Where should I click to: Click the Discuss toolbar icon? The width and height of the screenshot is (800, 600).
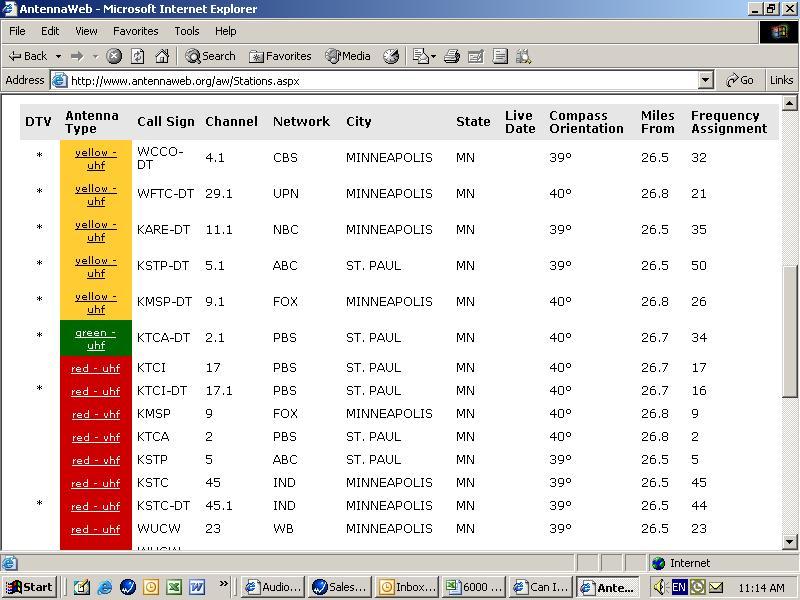[x=500, y=56]
